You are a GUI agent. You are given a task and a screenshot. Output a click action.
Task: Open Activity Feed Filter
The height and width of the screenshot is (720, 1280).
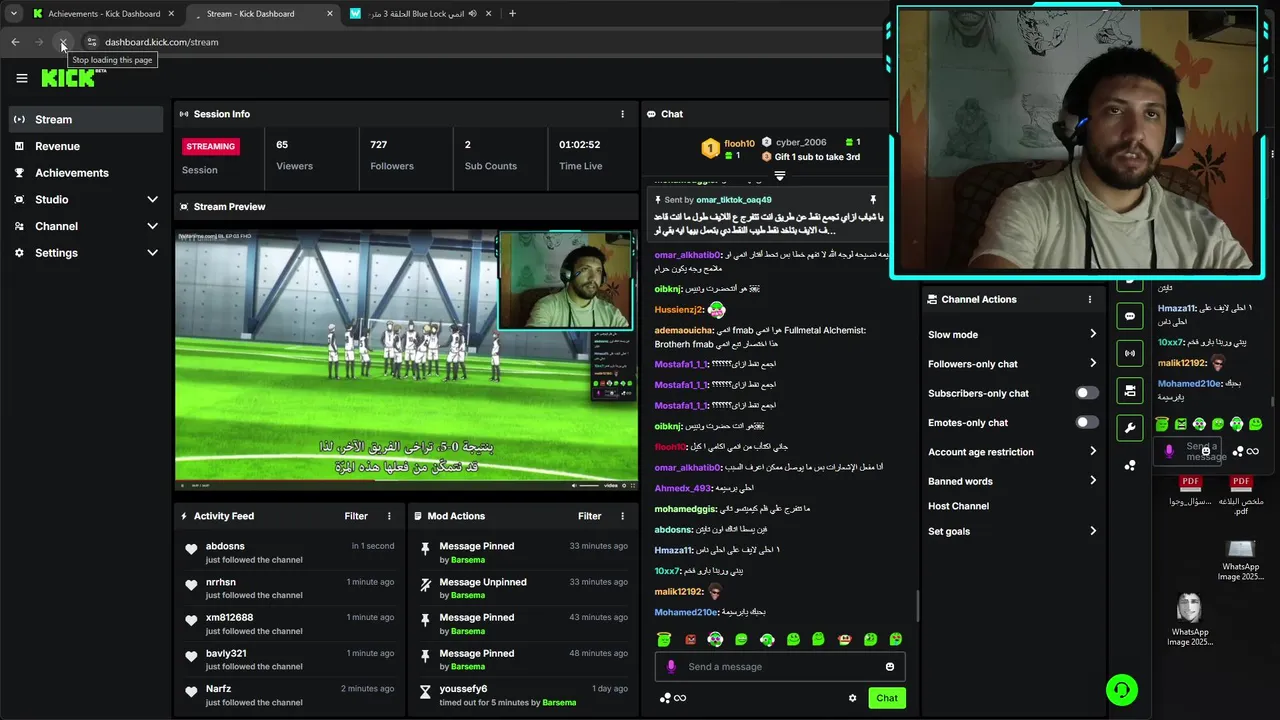pos(356,516)
